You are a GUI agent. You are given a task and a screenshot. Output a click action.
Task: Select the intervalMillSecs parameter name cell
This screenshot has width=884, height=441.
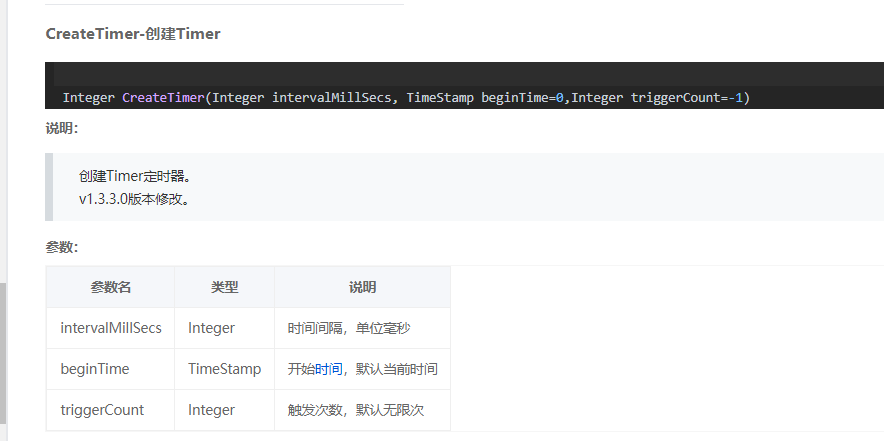[110, 328]
